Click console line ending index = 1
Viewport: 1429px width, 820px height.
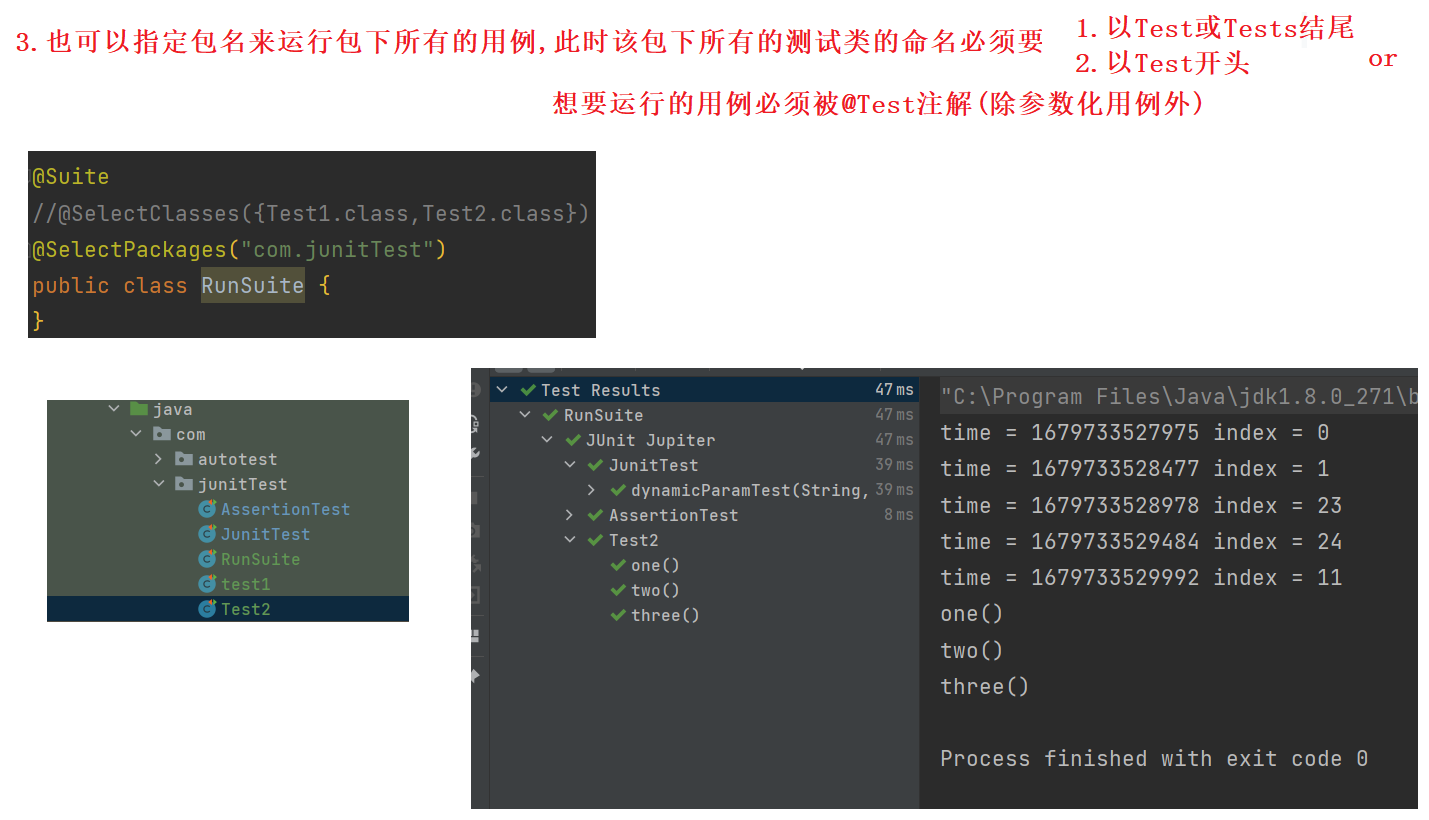click(x=1135, y=469)
